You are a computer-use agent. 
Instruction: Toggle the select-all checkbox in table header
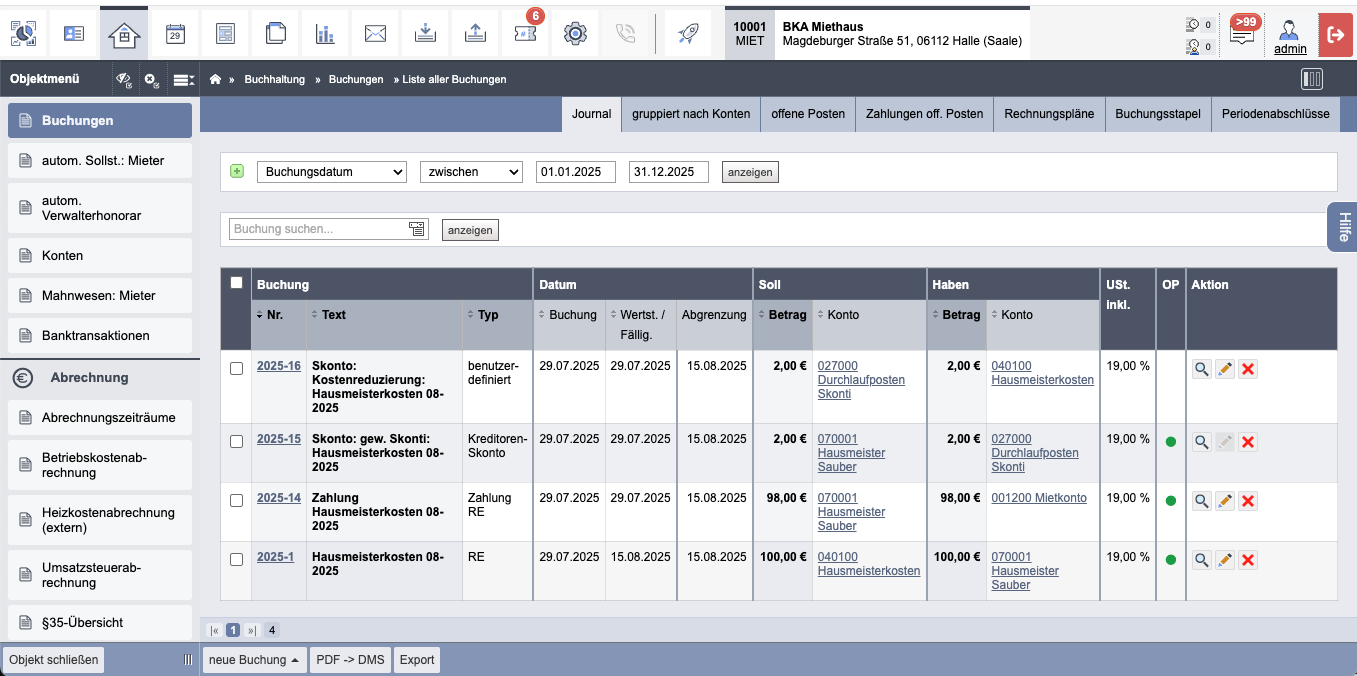(236, 283)
